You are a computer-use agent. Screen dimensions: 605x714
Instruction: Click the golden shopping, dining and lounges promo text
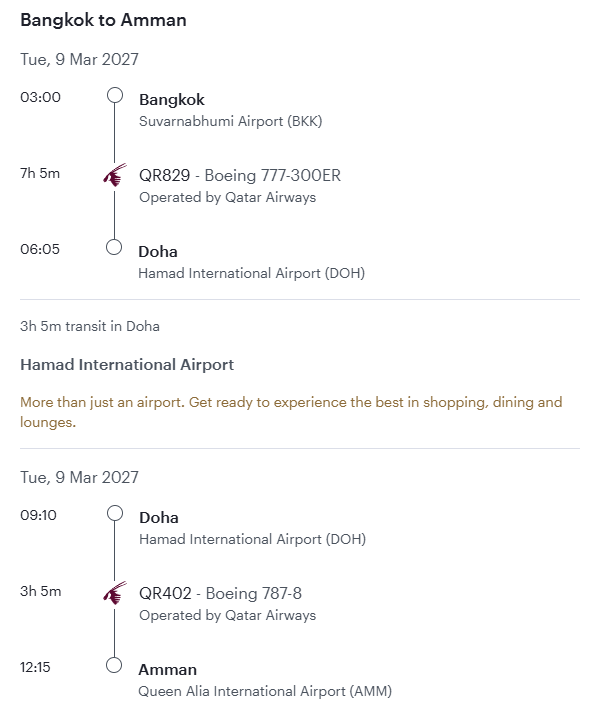pos(291,412)
